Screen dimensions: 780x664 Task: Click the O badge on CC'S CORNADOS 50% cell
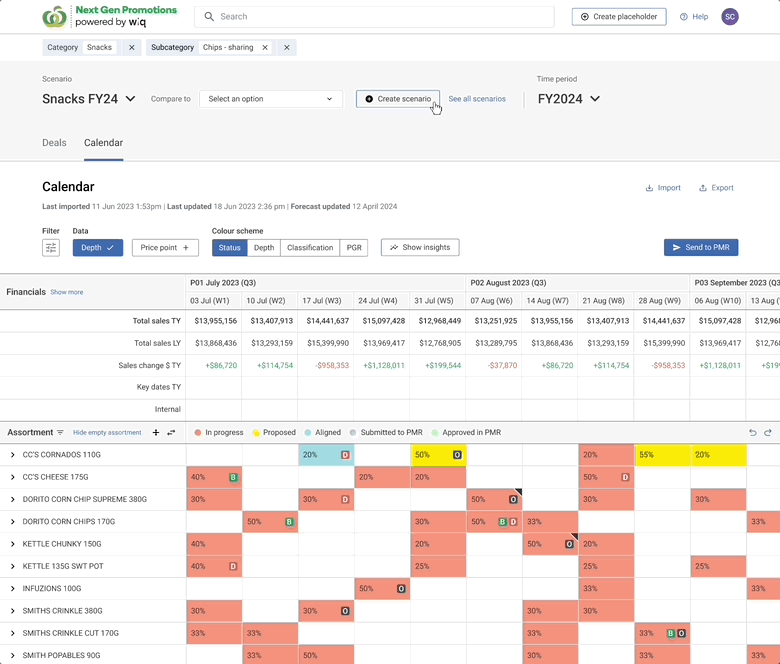[x=457, y=455]
